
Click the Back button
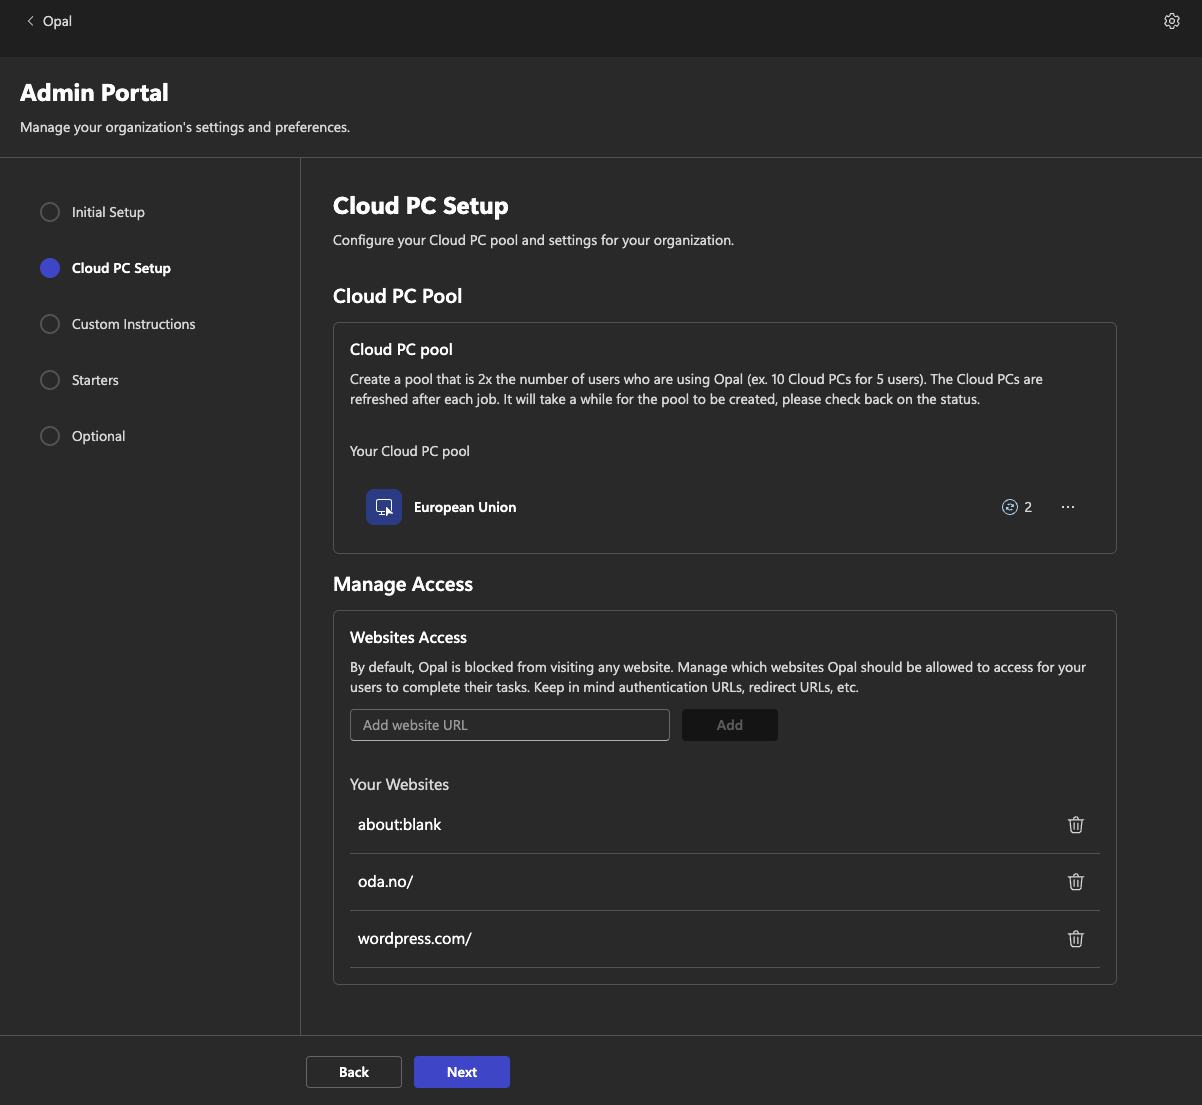click(x=354, y=1072)
